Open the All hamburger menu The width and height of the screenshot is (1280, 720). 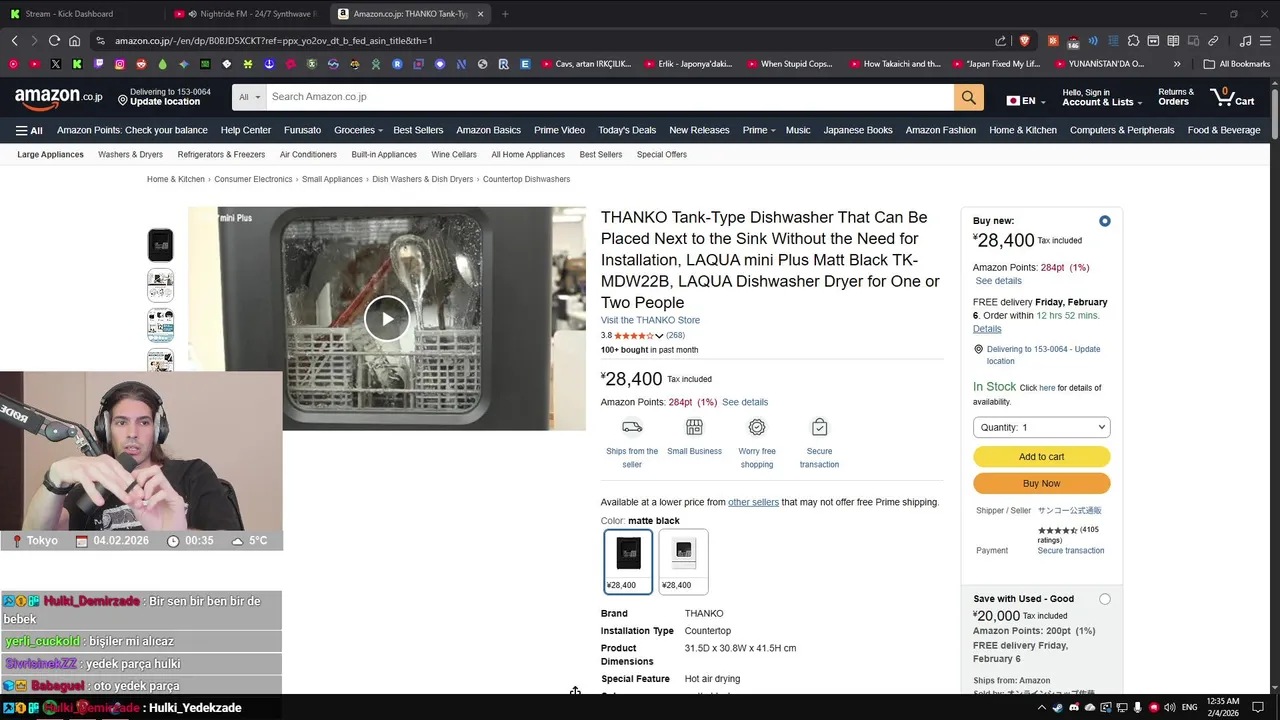click(x=29, y=130)
